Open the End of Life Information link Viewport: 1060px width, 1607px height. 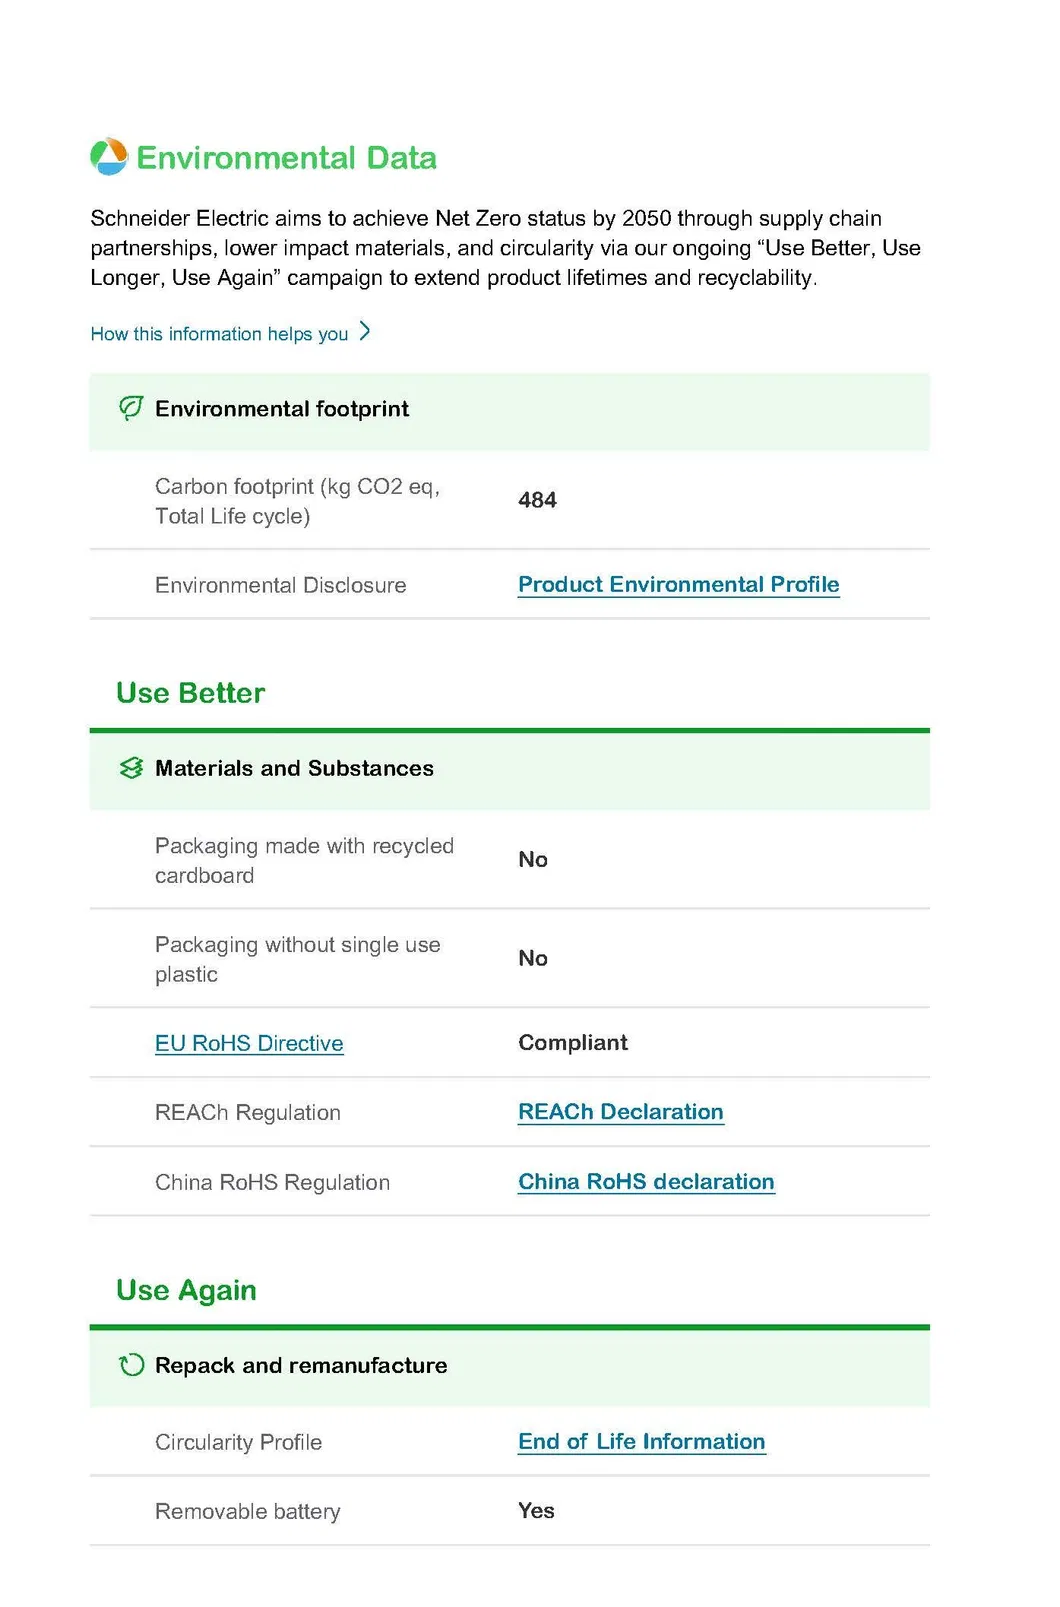tap(642, 1442)
